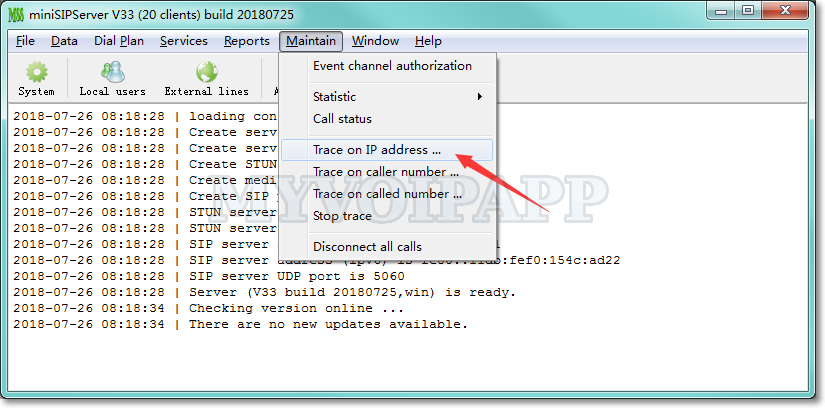Open the File menu
The width and height of the screenshot is (825, 408).
pyautogui.click(x=25, y=41)
